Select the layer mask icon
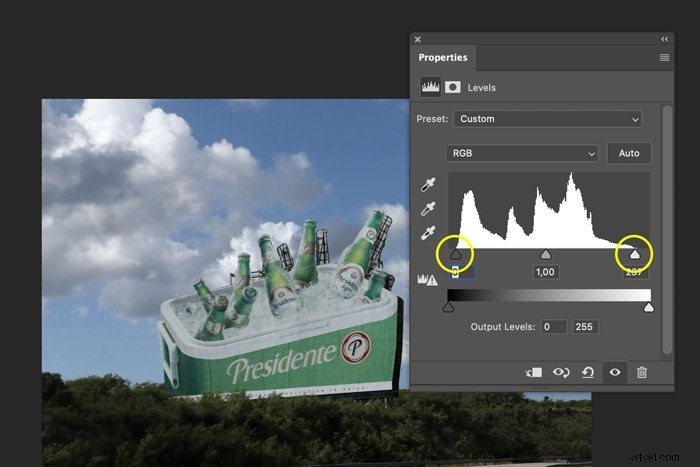The width and height of the screenshot is (700, 467). coord(453,87)
